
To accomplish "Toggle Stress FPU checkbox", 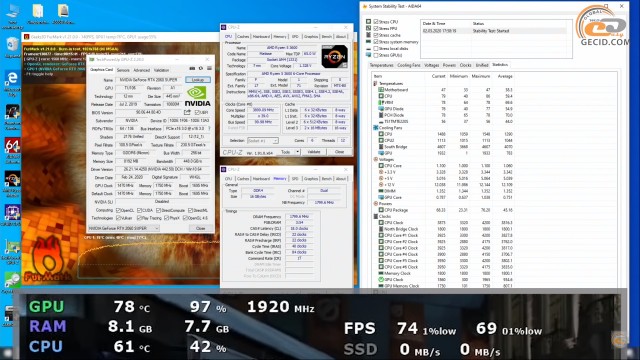I will (x=376, y=28).
